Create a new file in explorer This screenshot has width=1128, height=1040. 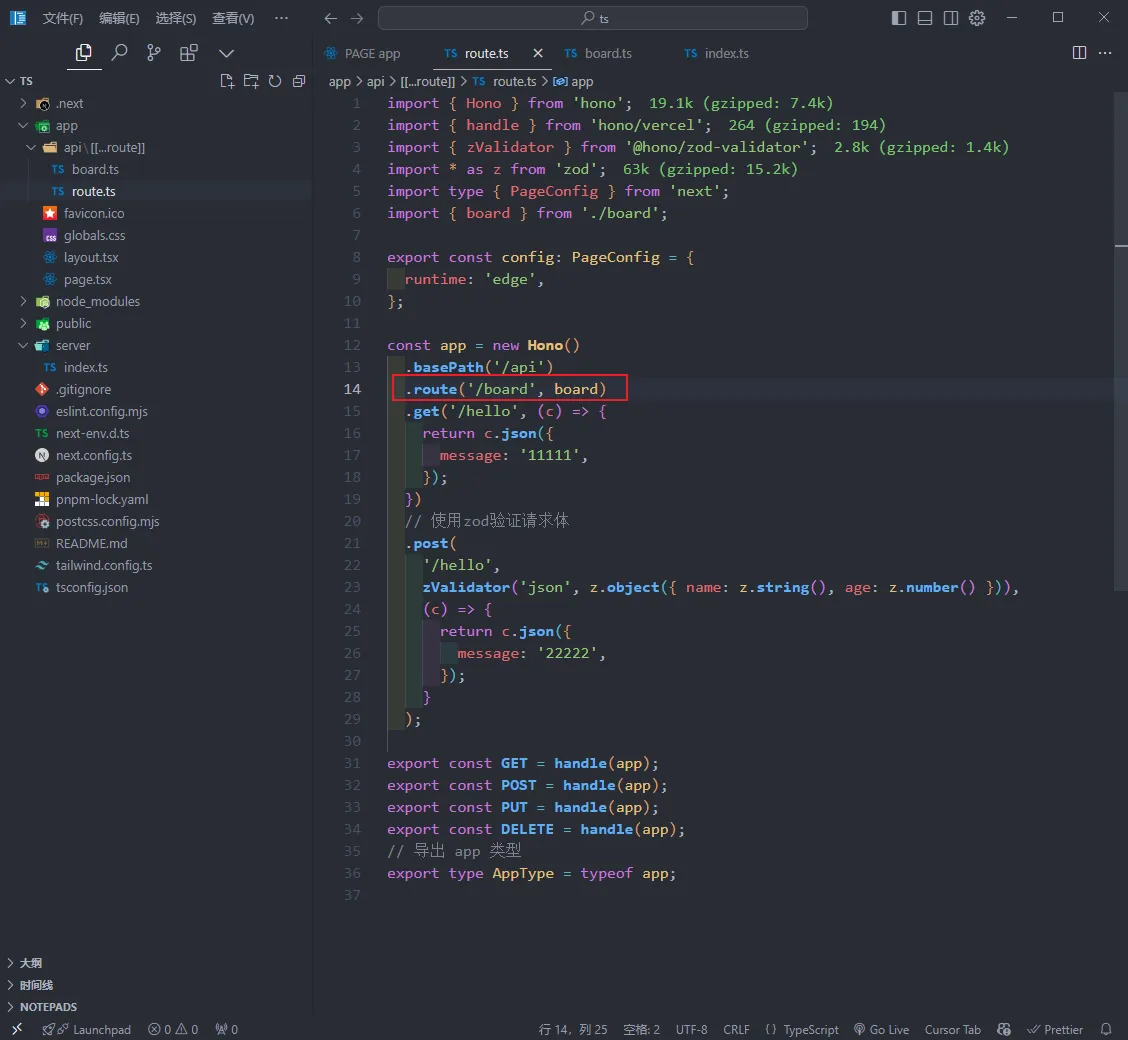(227, 81)
